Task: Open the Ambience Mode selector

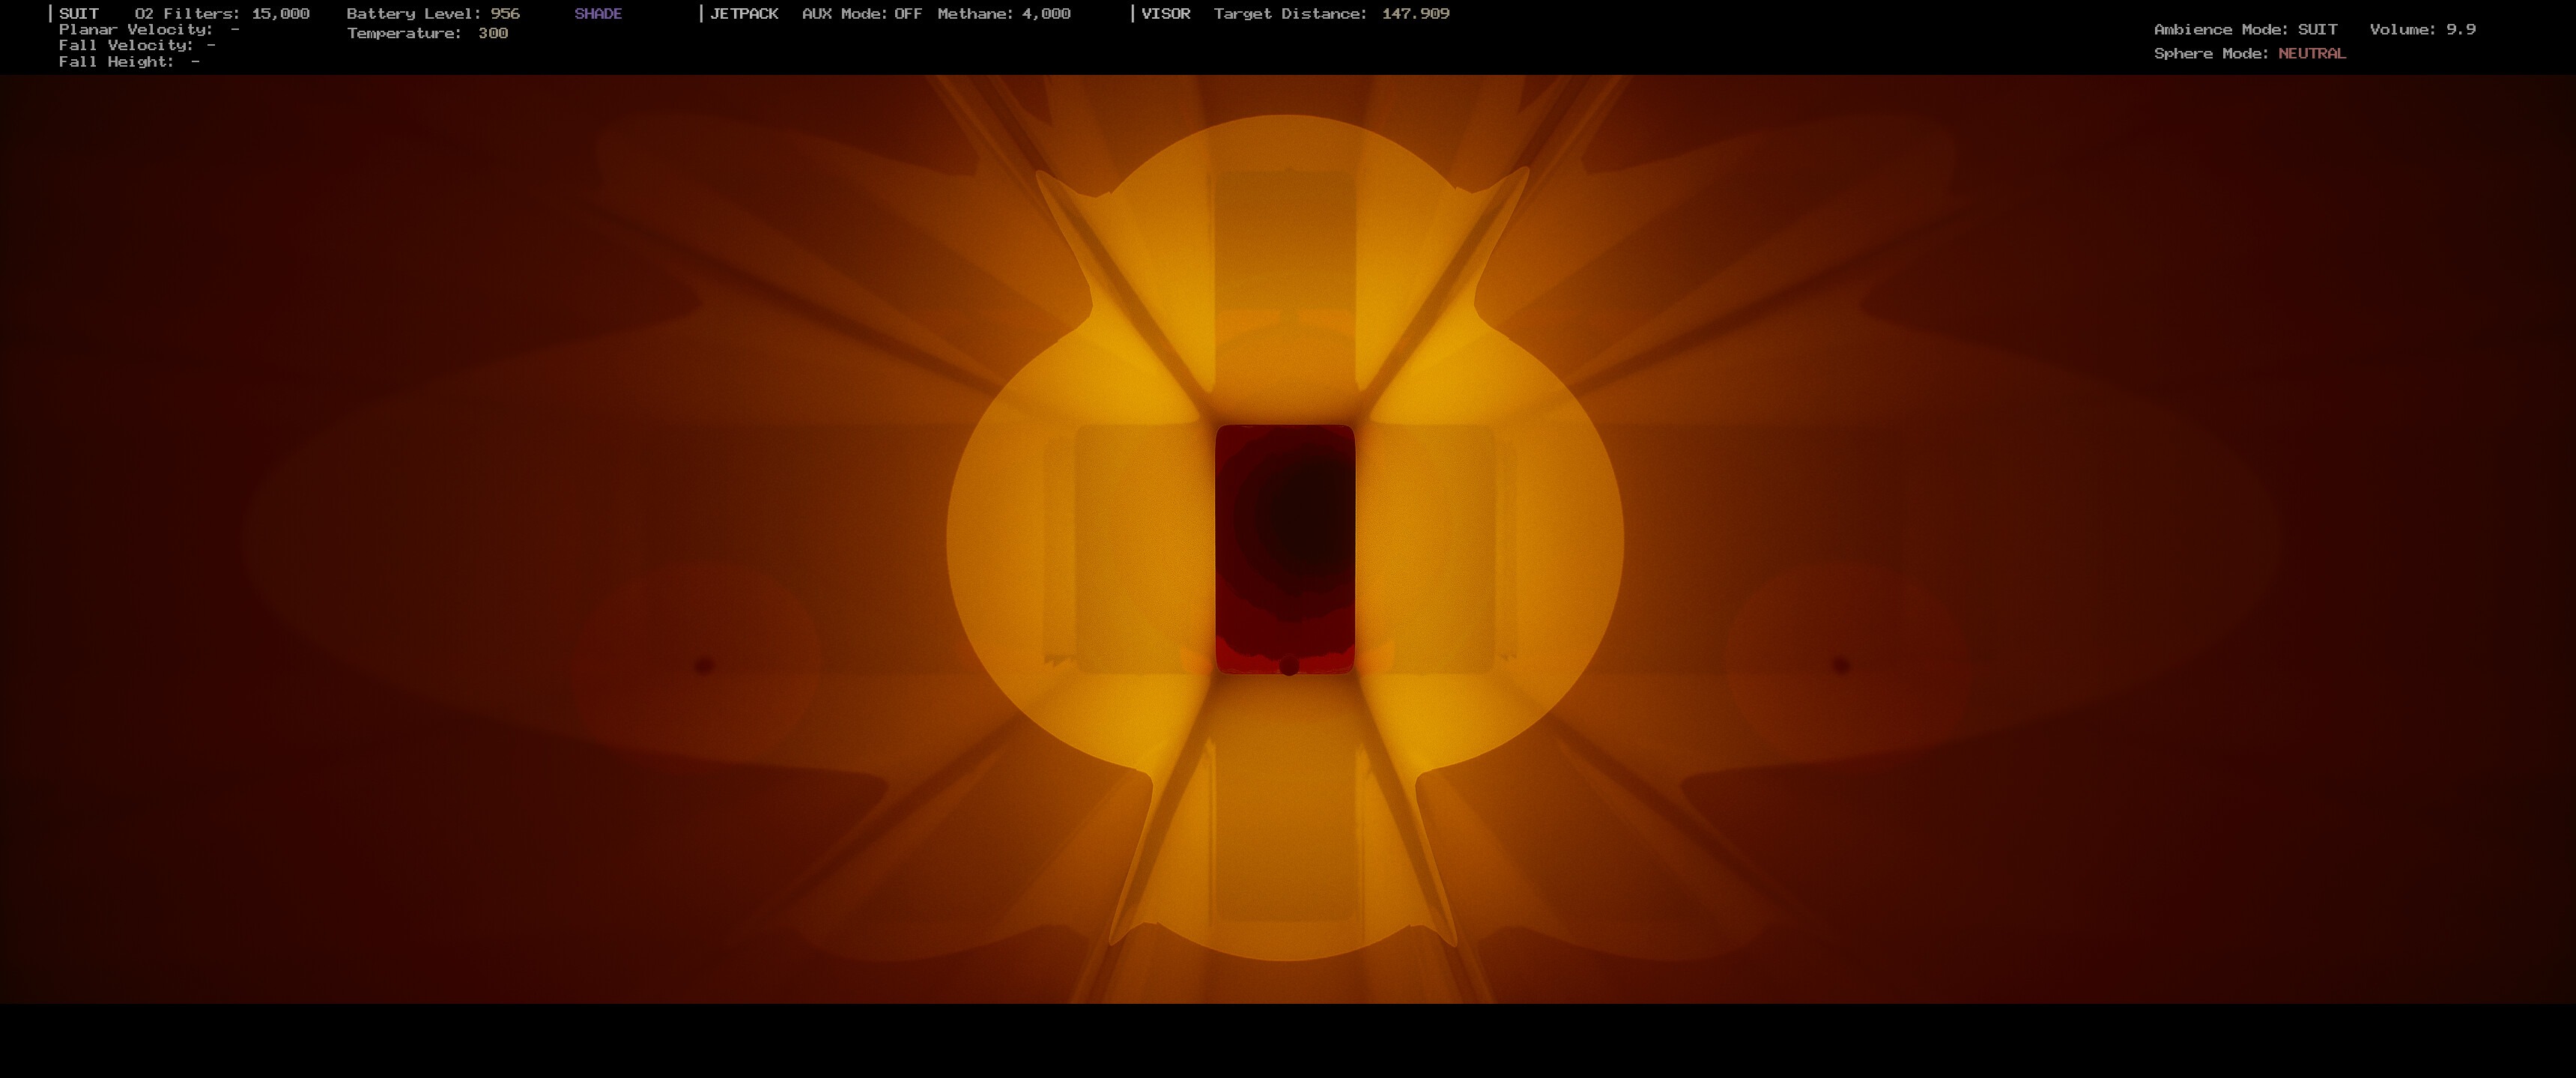Action: 2246,29
